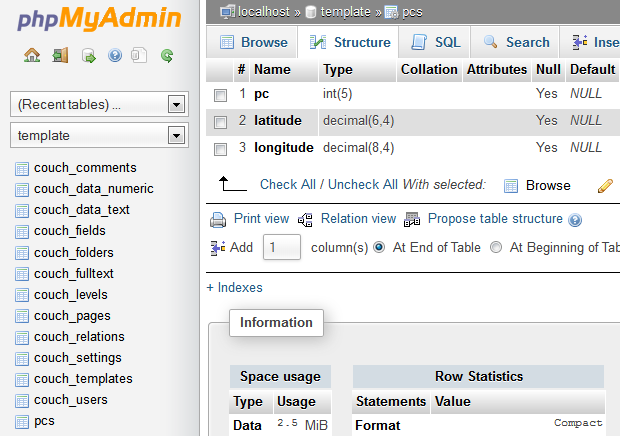Click the printer icon beside Print view
This screenshot has width=620, height=436.
point(218,220)
